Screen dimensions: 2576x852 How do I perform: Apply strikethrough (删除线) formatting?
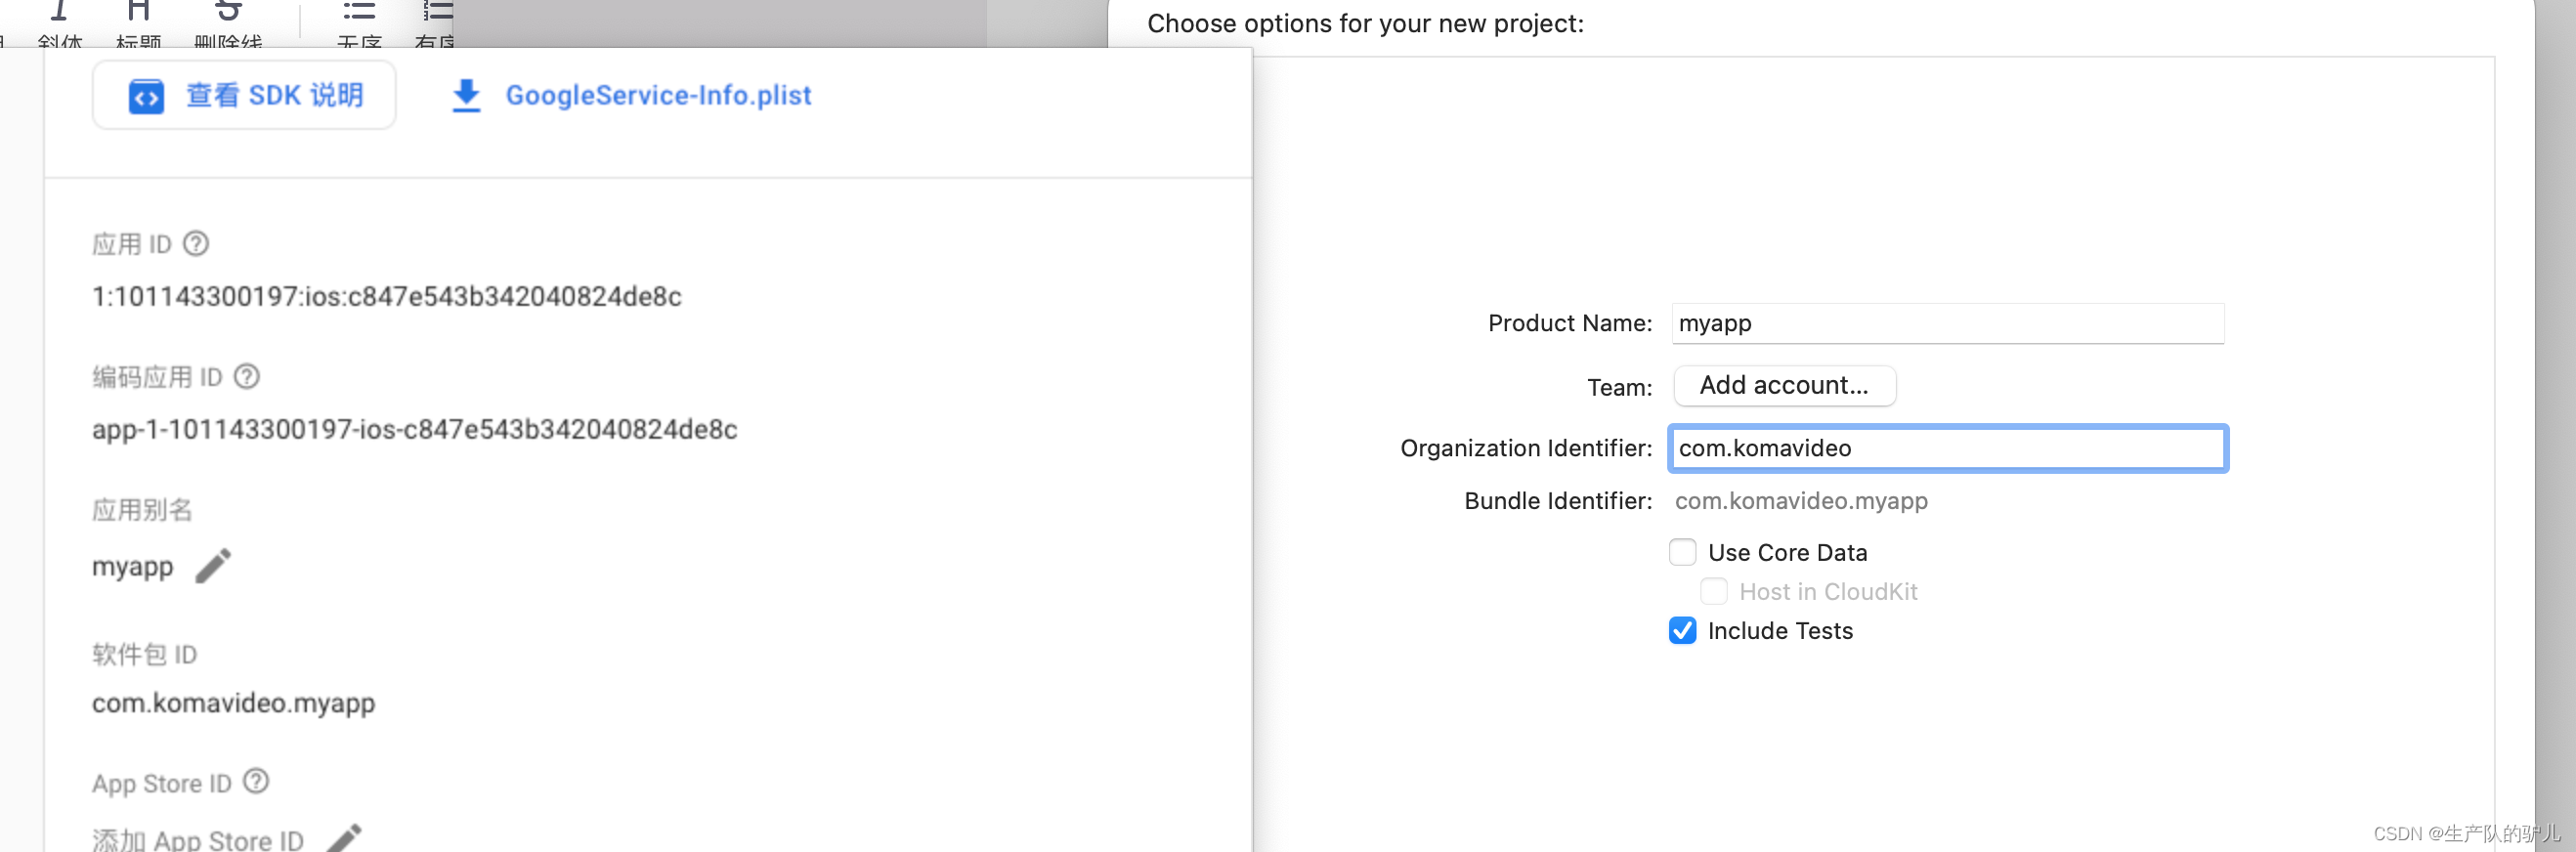228,14
